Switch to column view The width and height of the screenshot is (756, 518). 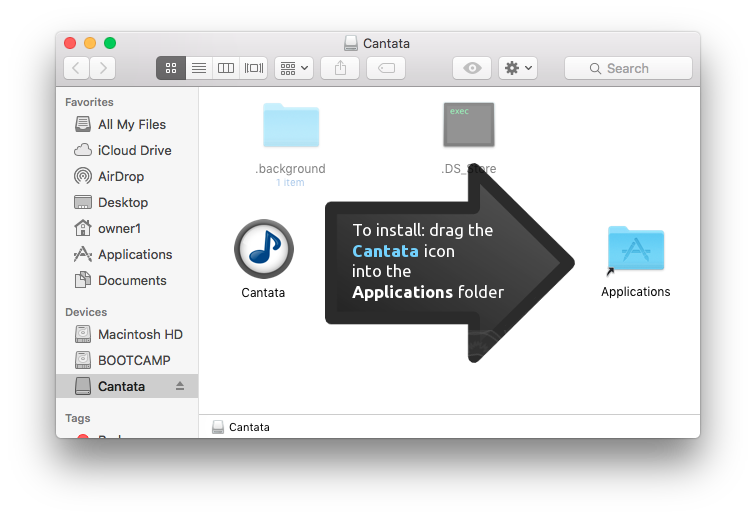[x=226, y=68]
